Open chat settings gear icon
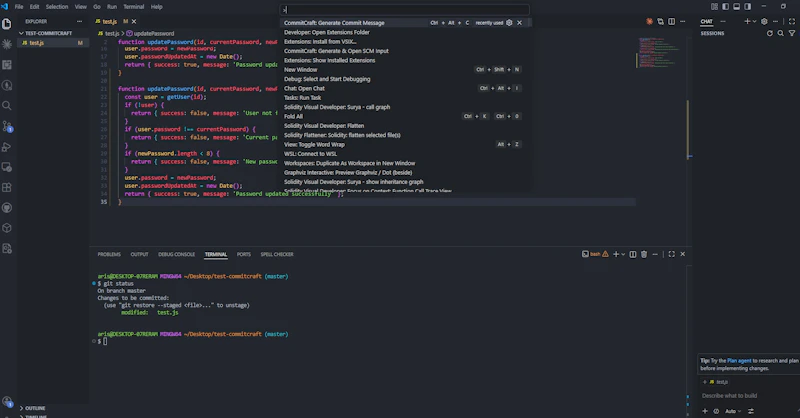The image size is (800, 418). click(764, 21)
